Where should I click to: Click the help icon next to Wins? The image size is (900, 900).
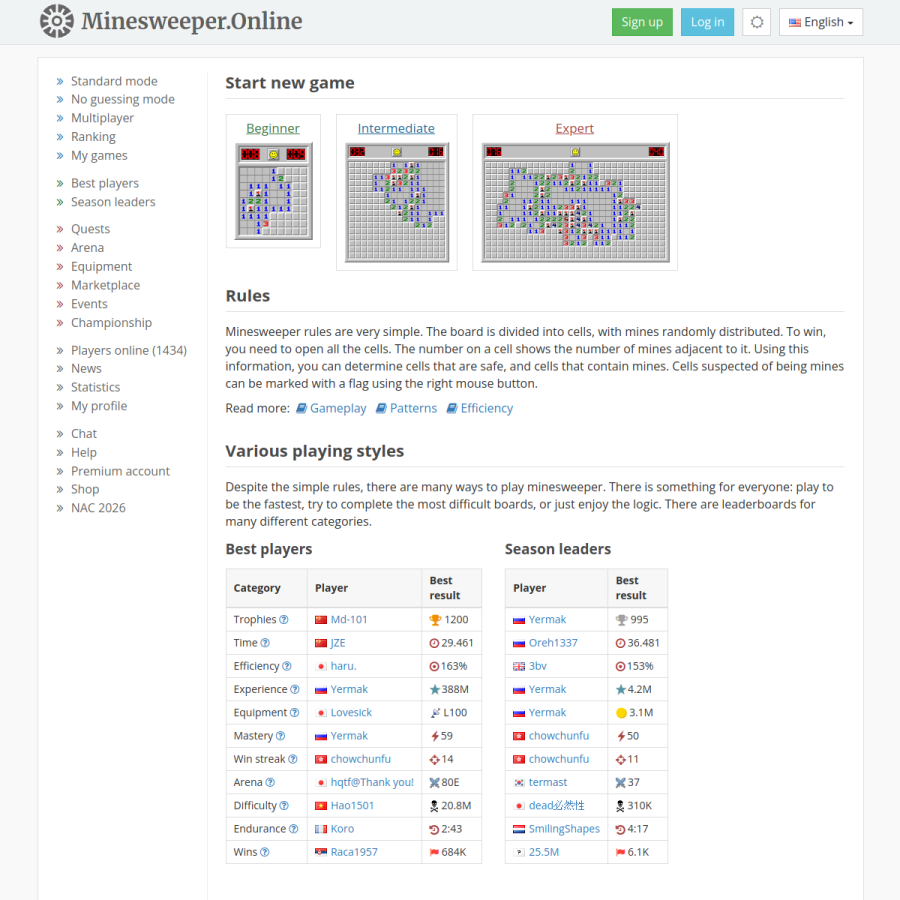click(265, 852)
